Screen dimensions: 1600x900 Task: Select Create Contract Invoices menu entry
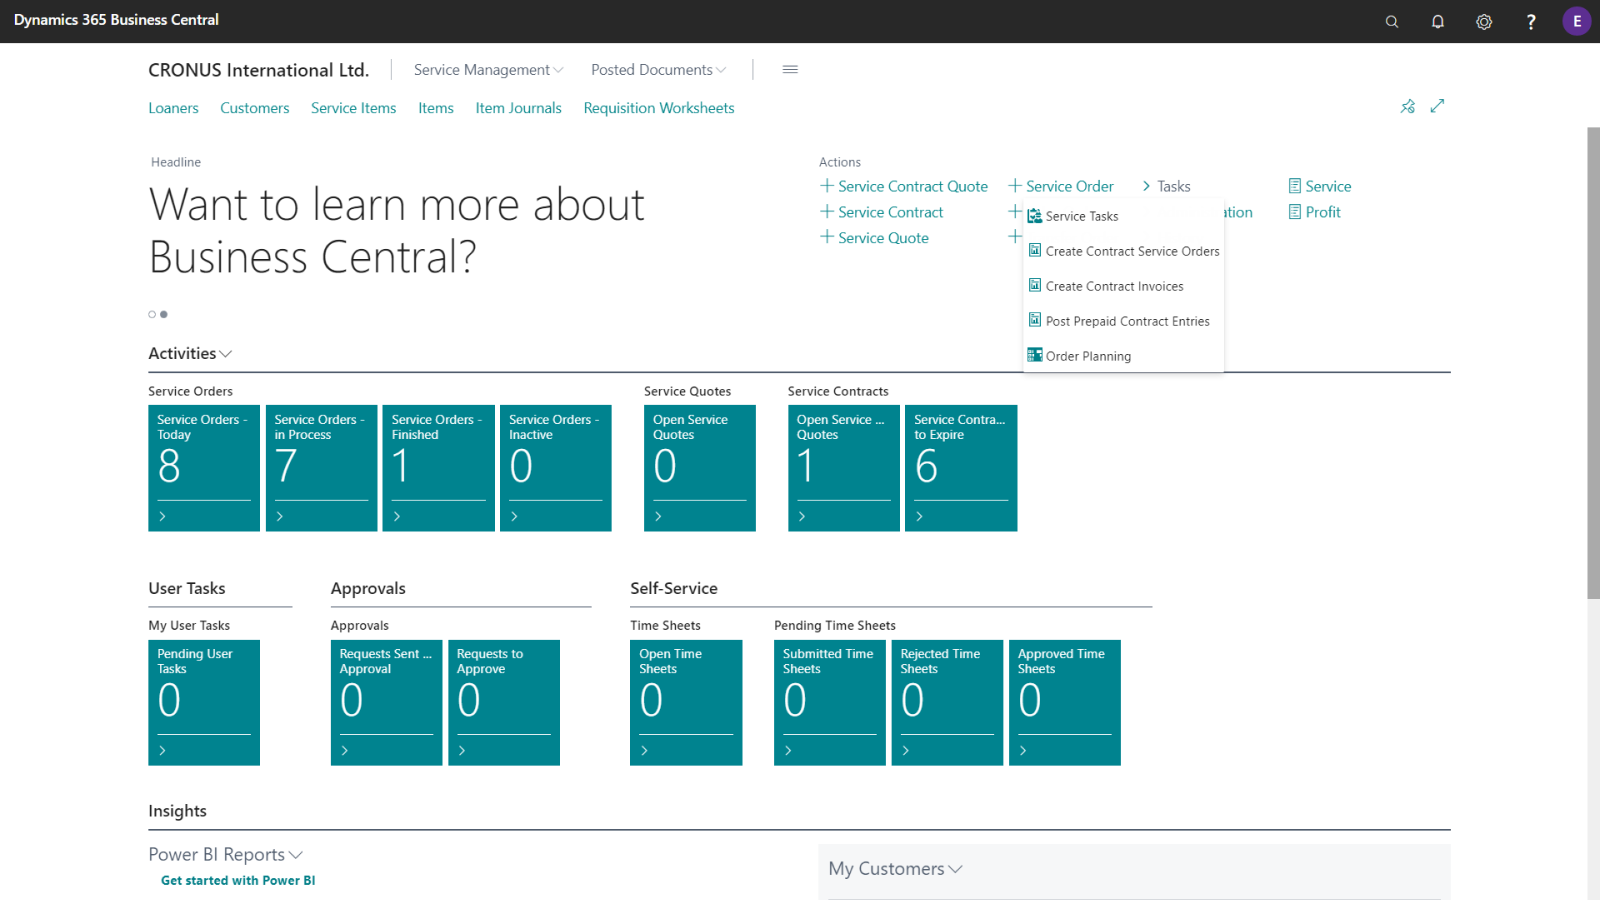pyautogui.click(x=1114, y=286)
